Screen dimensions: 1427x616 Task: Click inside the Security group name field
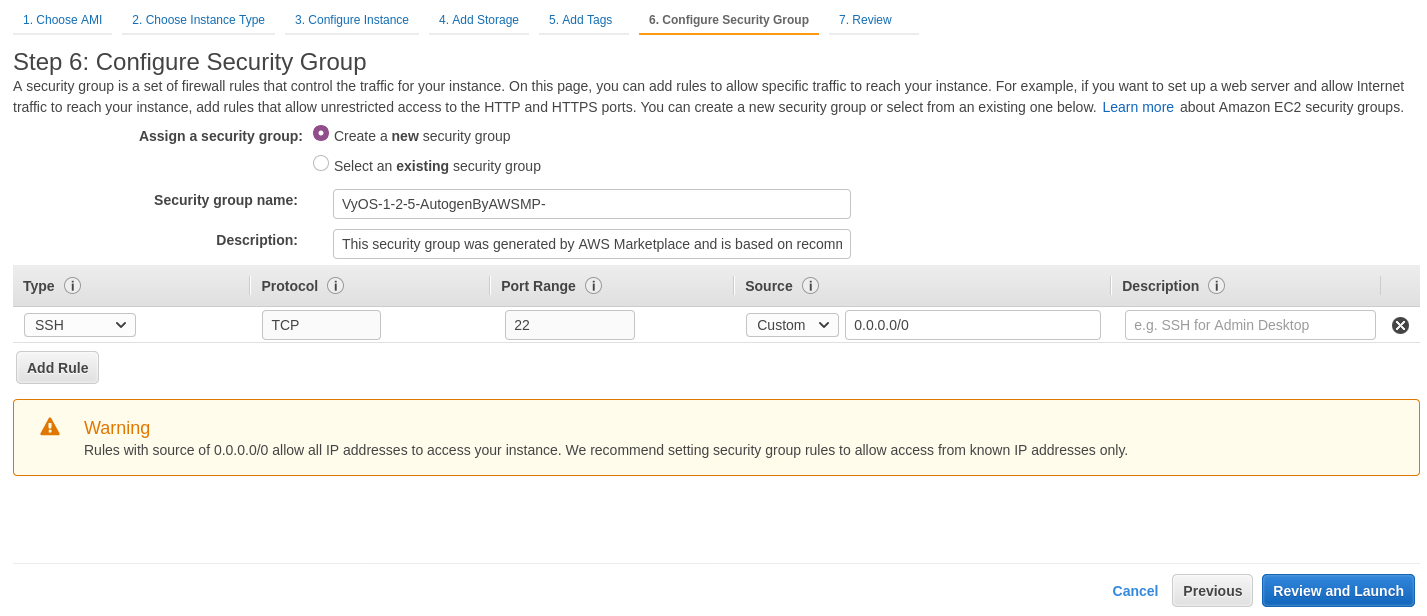(x=591, y=204)
